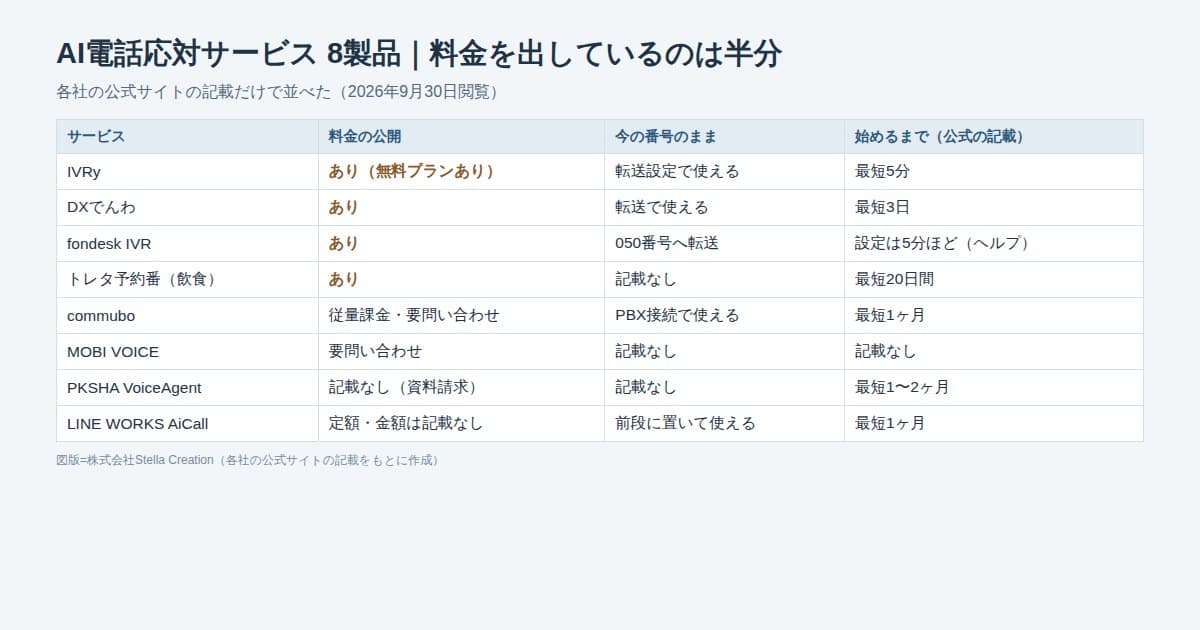The height and width of the screenshot is (630, 1200).
Task: Click 記載なし number cell in MOBI VOICE row
Action: [724, 351]
